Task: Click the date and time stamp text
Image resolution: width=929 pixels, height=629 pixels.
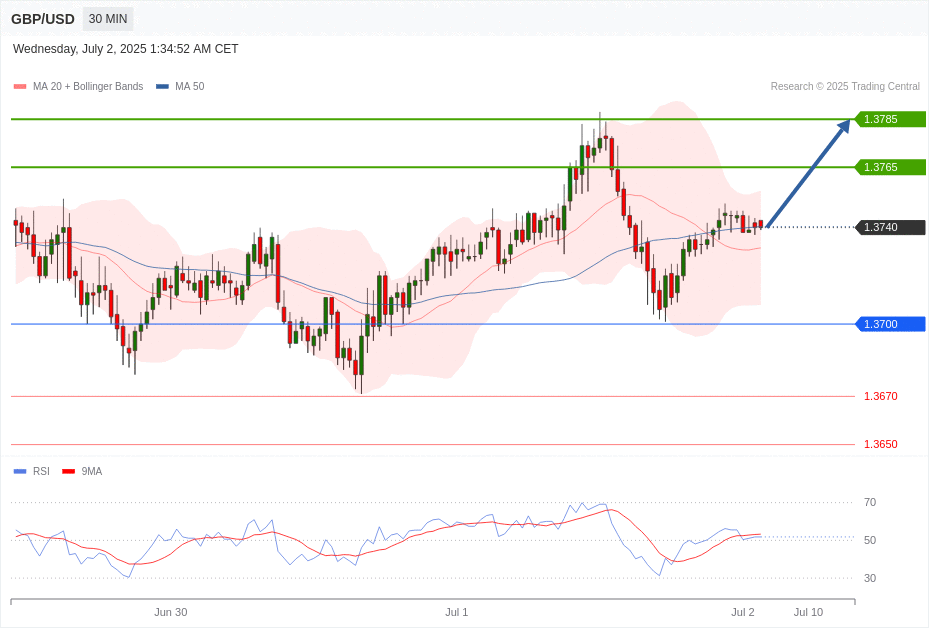Action: [x=126, y=49]
